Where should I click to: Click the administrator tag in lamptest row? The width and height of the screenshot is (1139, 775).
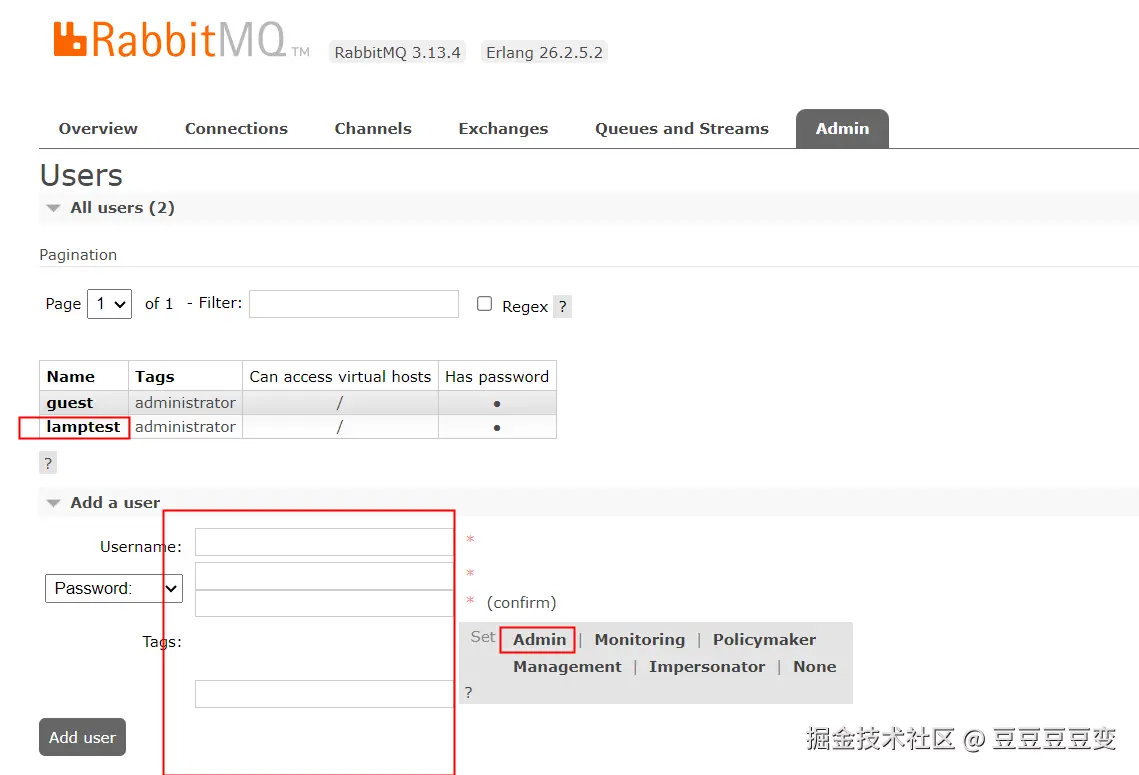click(x=185, y=426)
